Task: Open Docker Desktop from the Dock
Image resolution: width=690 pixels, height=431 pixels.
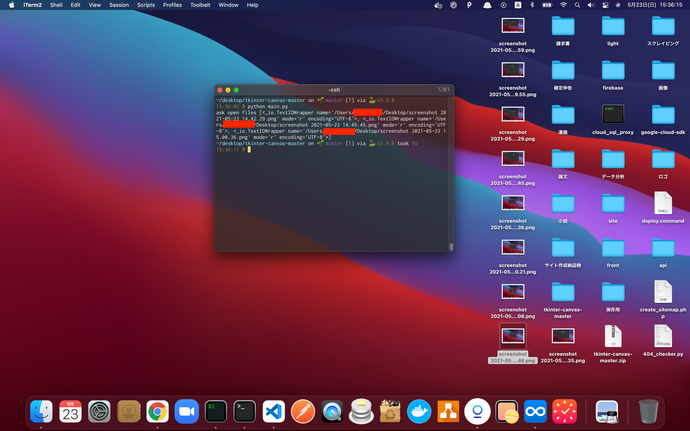Action: (419, 411)
